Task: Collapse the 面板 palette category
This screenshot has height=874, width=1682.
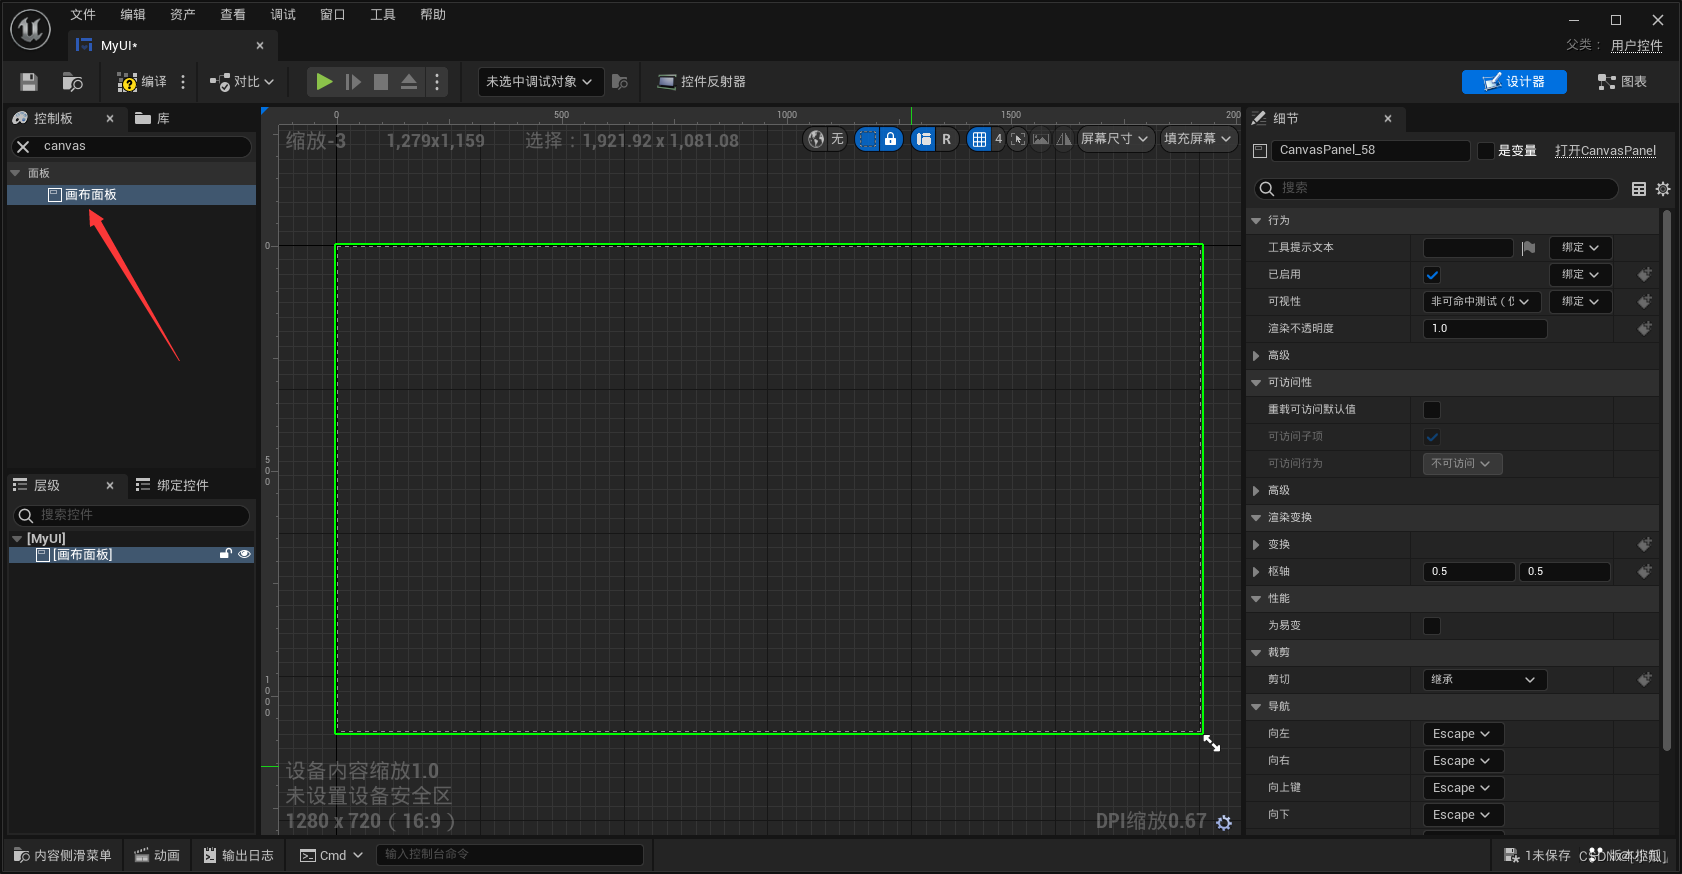Action: tap(16, 173)
